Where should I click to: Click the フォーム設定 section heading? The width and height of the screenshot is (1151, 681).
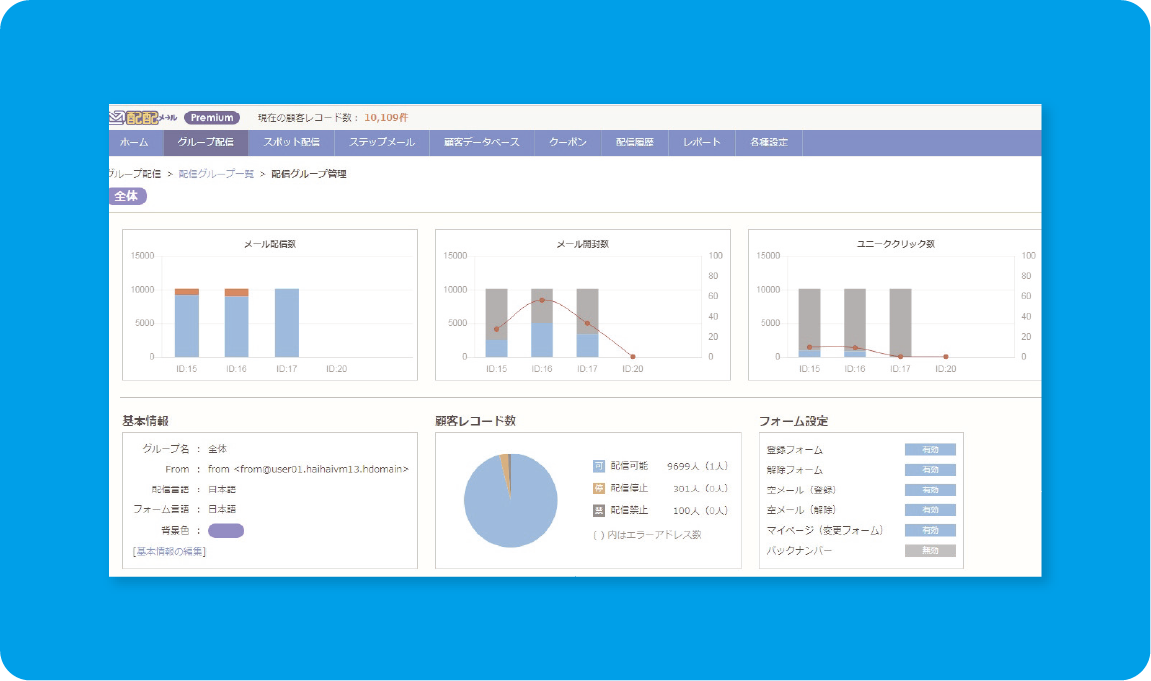[794, 420]
